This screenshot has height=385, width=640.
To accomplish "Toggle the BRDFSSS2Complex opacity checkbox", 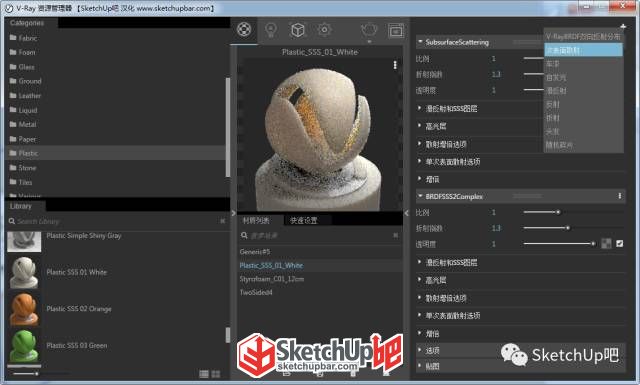I will [x=620, y=244].
